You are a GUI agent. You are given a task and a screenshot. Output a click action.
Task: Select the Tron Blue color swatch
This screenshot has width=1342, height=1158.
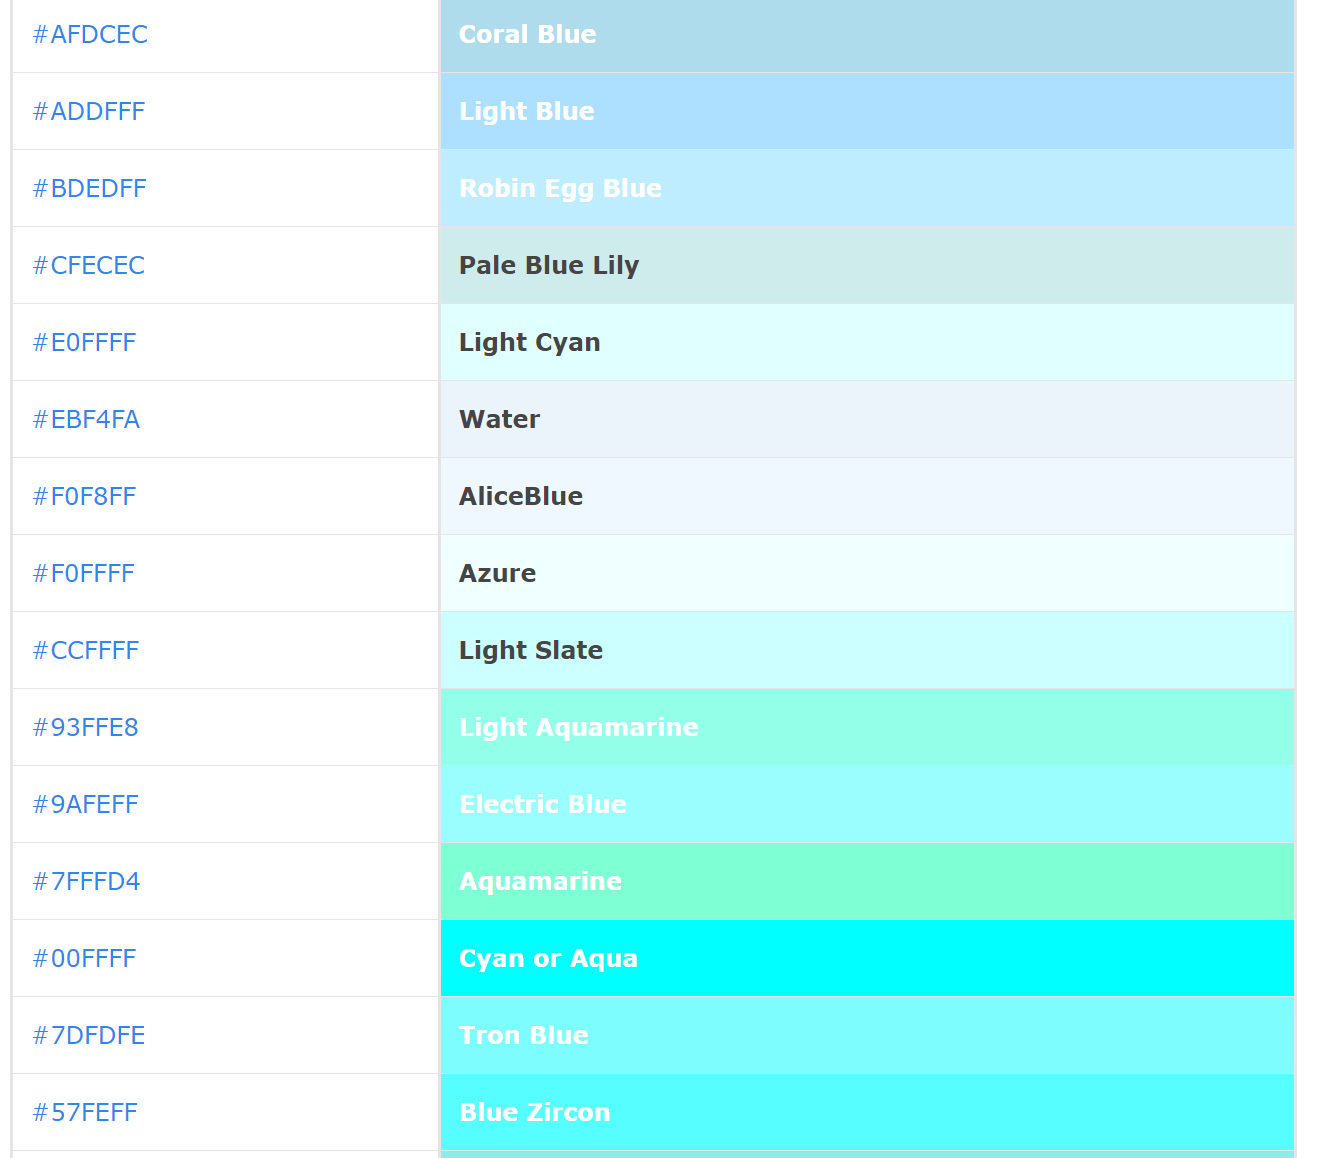[866, 1036]
